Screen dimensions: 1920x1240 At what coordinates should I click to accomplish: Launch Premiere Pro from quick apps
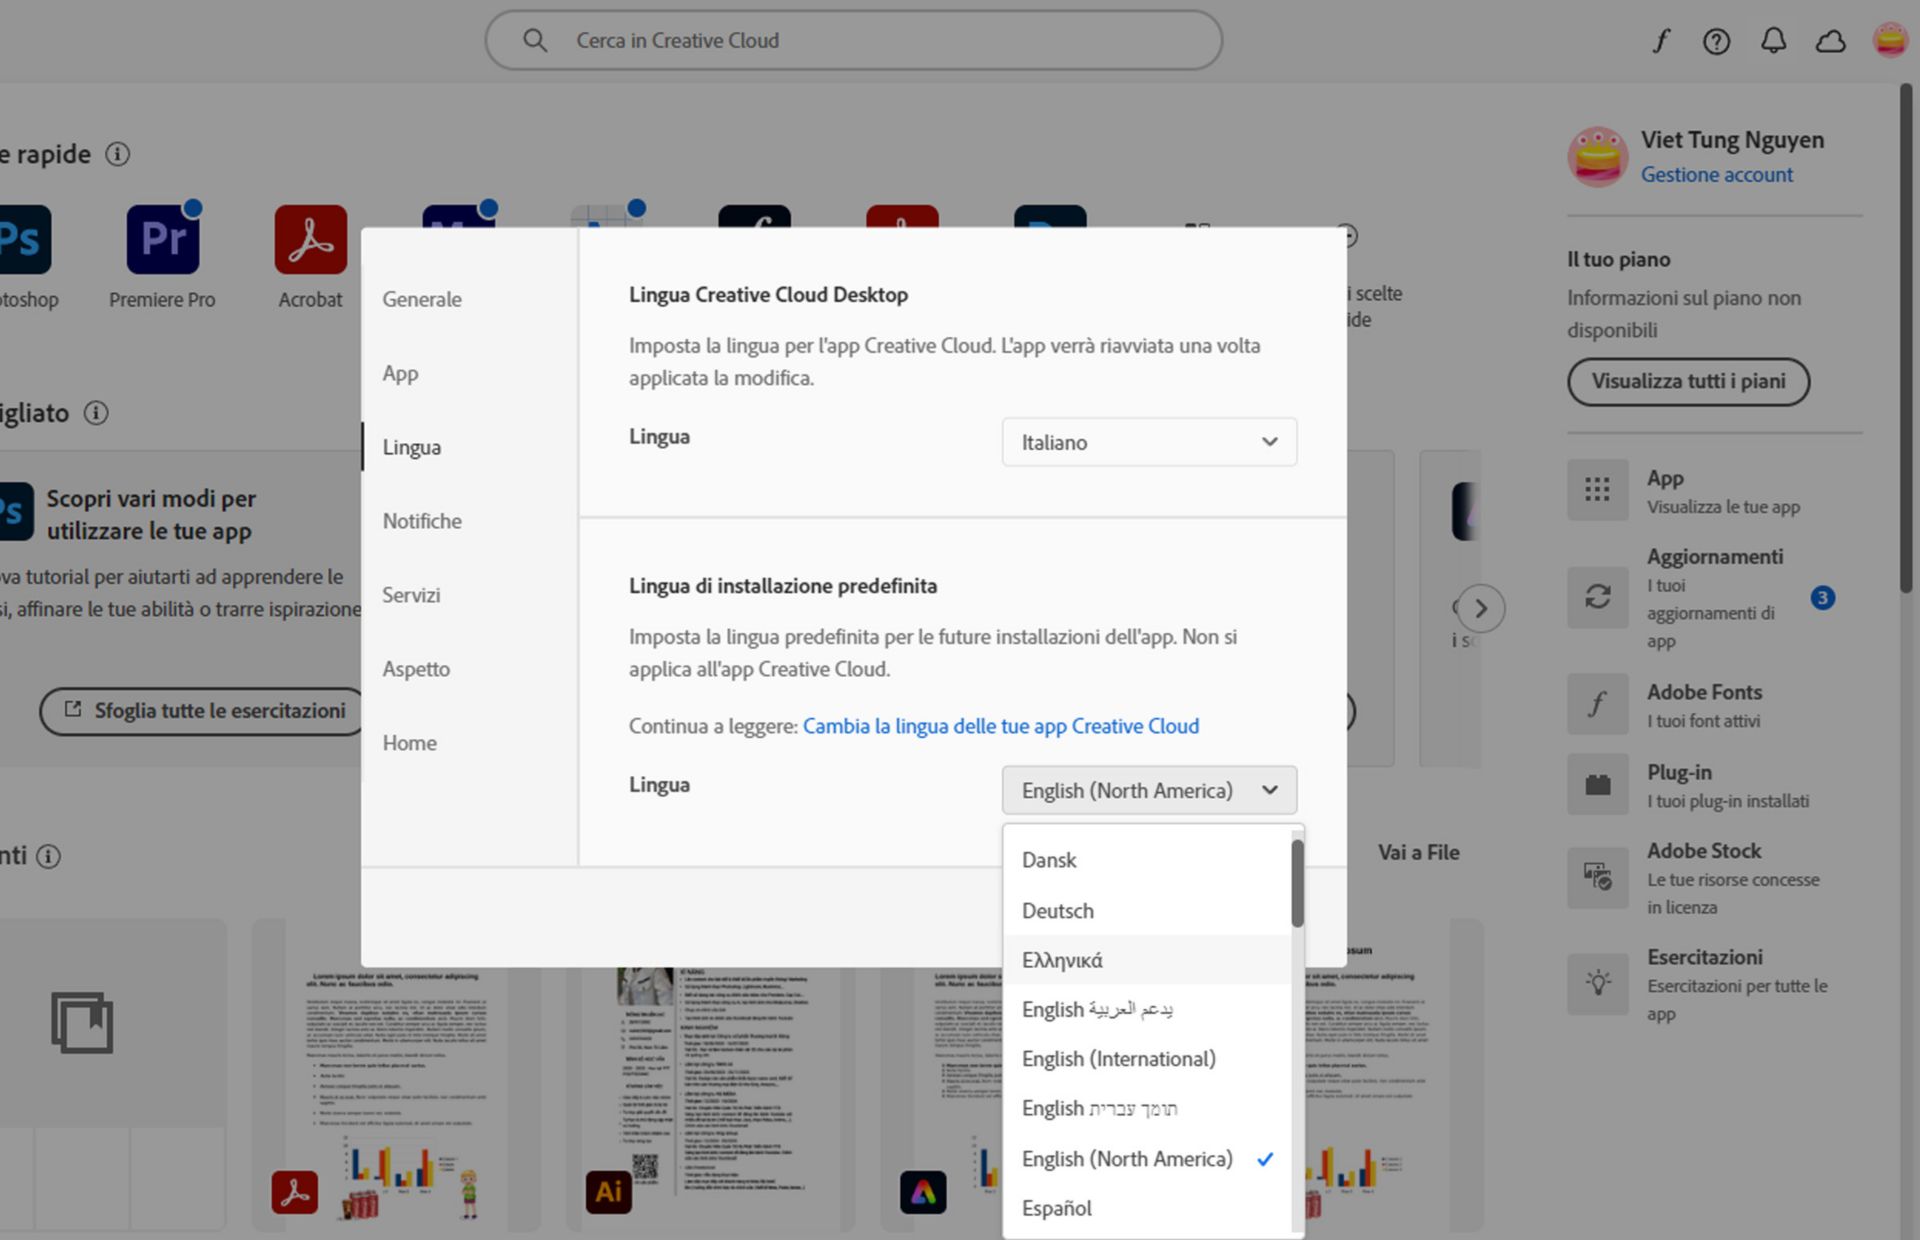point(162,240)
